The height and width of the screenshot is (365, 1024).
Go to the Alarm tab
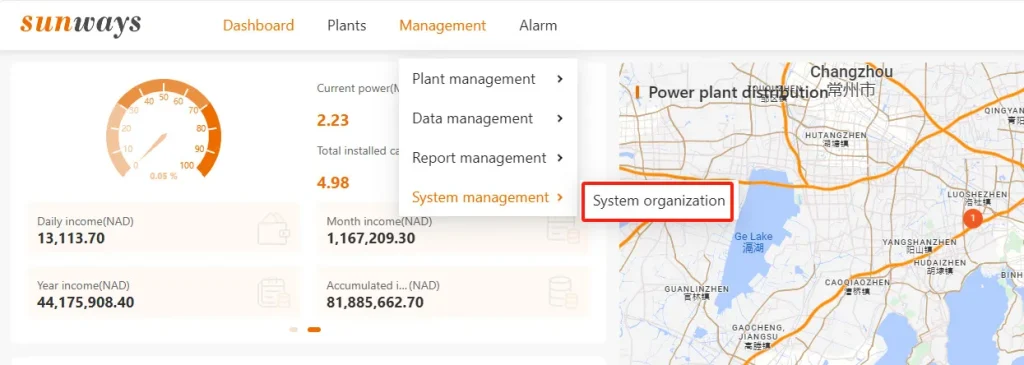click(538, 25)
